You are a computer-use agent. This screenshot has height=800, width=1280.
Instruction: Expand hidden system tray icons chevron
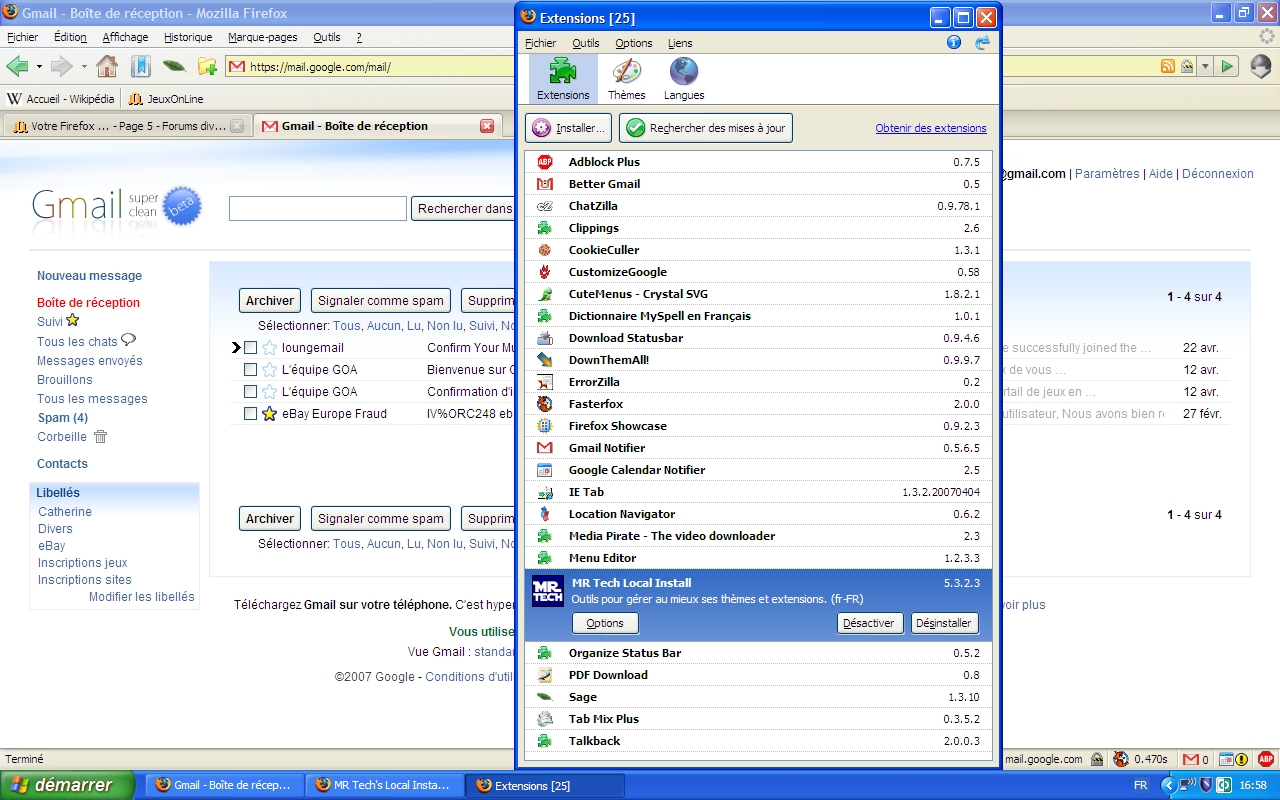1168,785
